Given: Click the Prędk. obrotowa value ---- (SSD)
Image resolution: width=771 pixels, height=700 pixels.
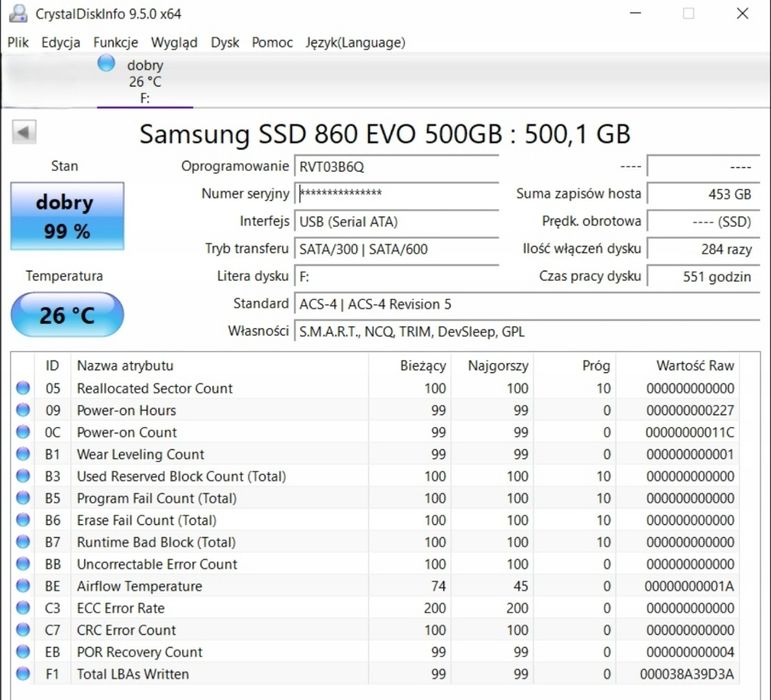Looking at the screenshot, I should click(704, 221).
